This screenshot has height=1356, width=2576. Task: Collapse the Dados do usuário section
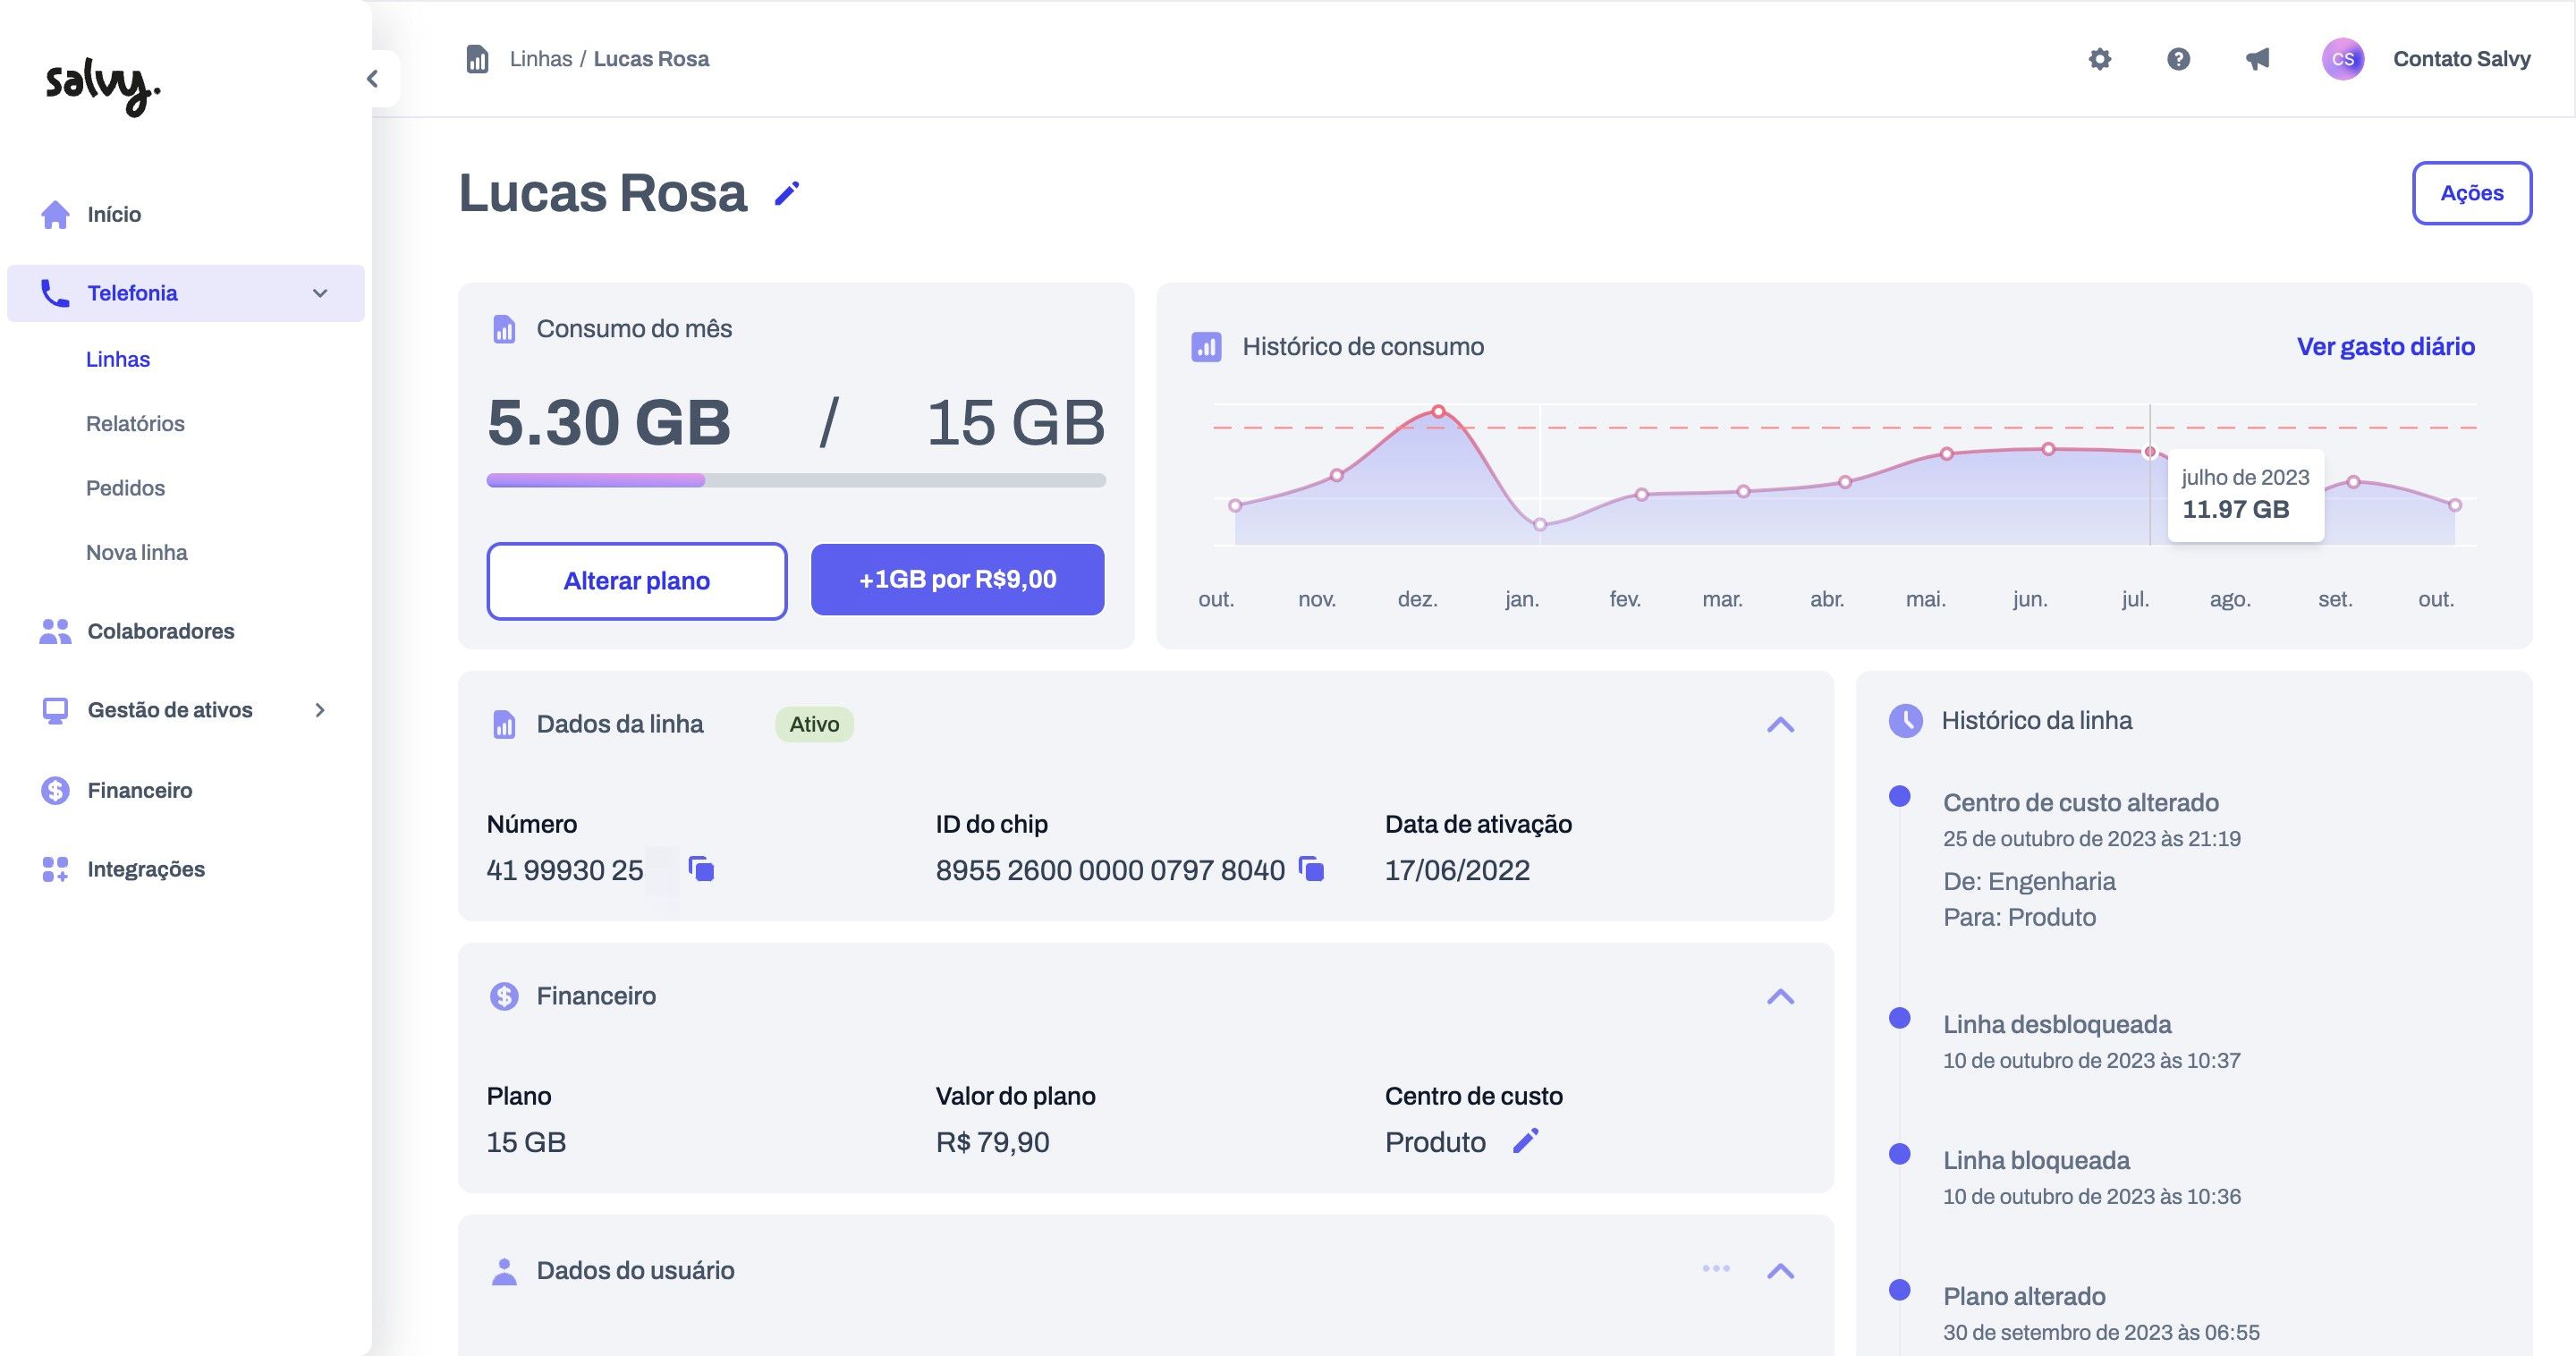point(1780,1271)
